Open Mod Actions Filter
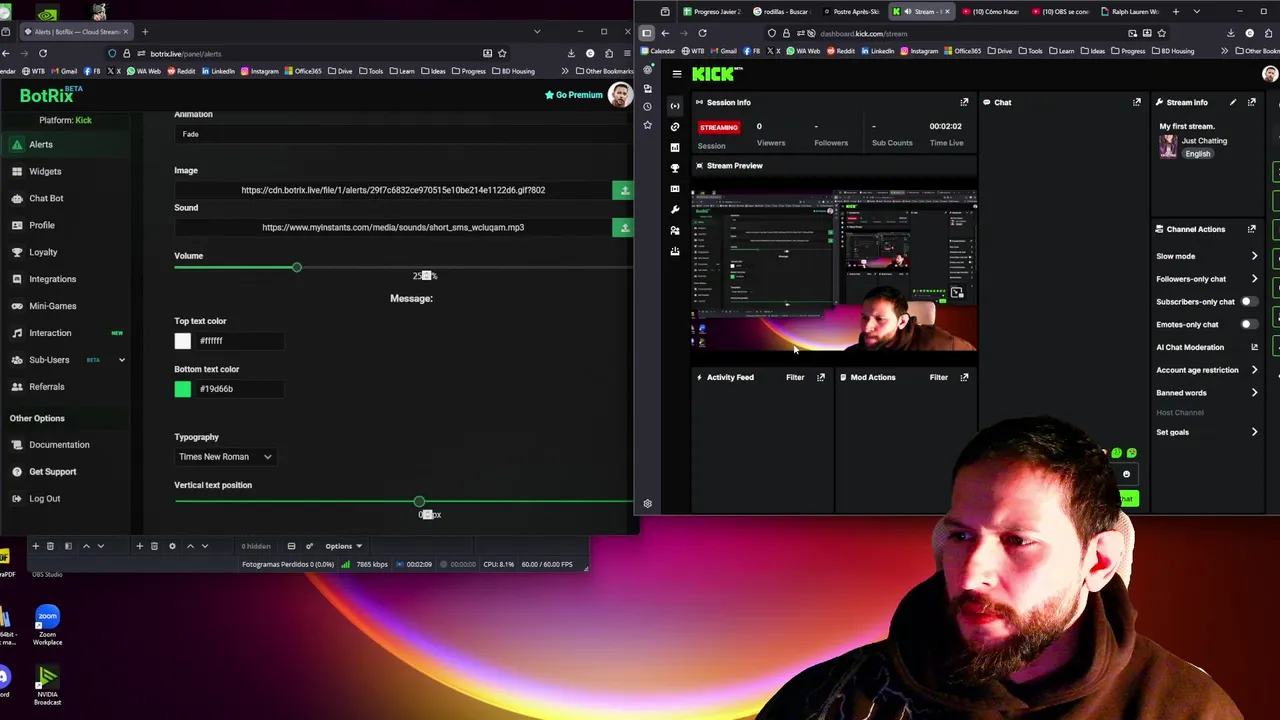 938,378
